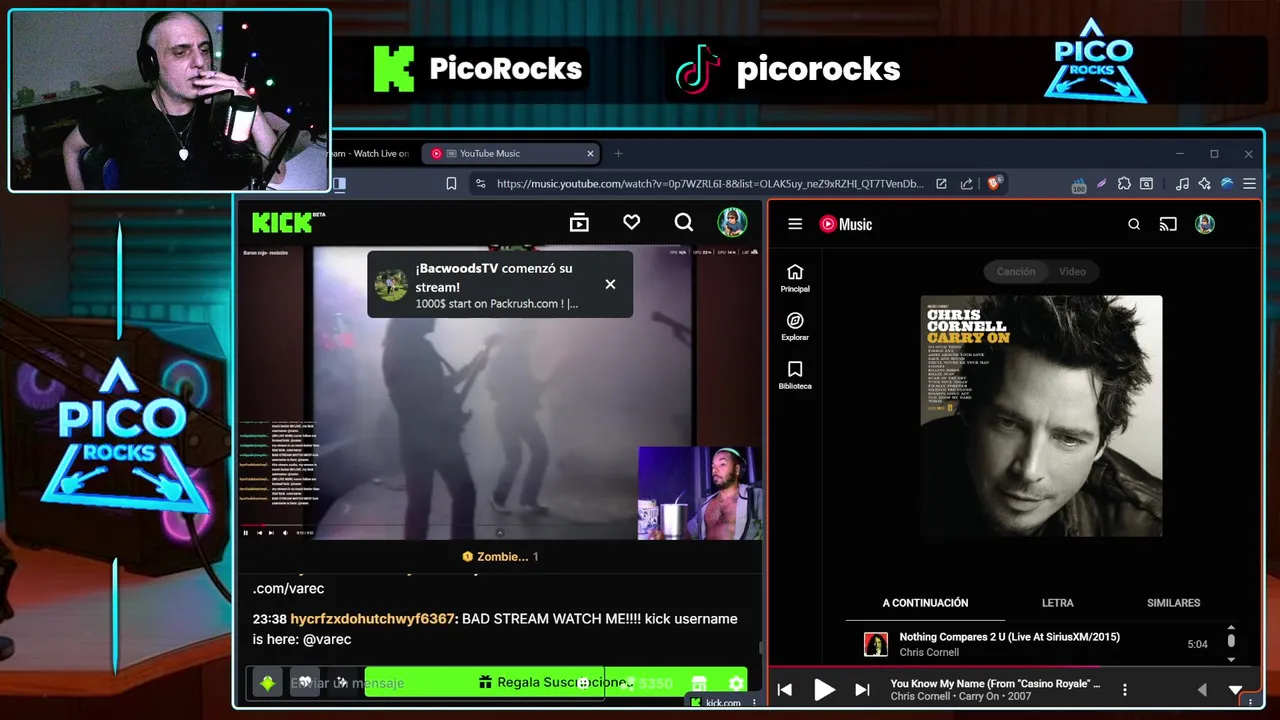This screenshot has height=720, width=1280.
Task: Open Biblioteca library in sidebar
Action: click(x=795, y=375)
